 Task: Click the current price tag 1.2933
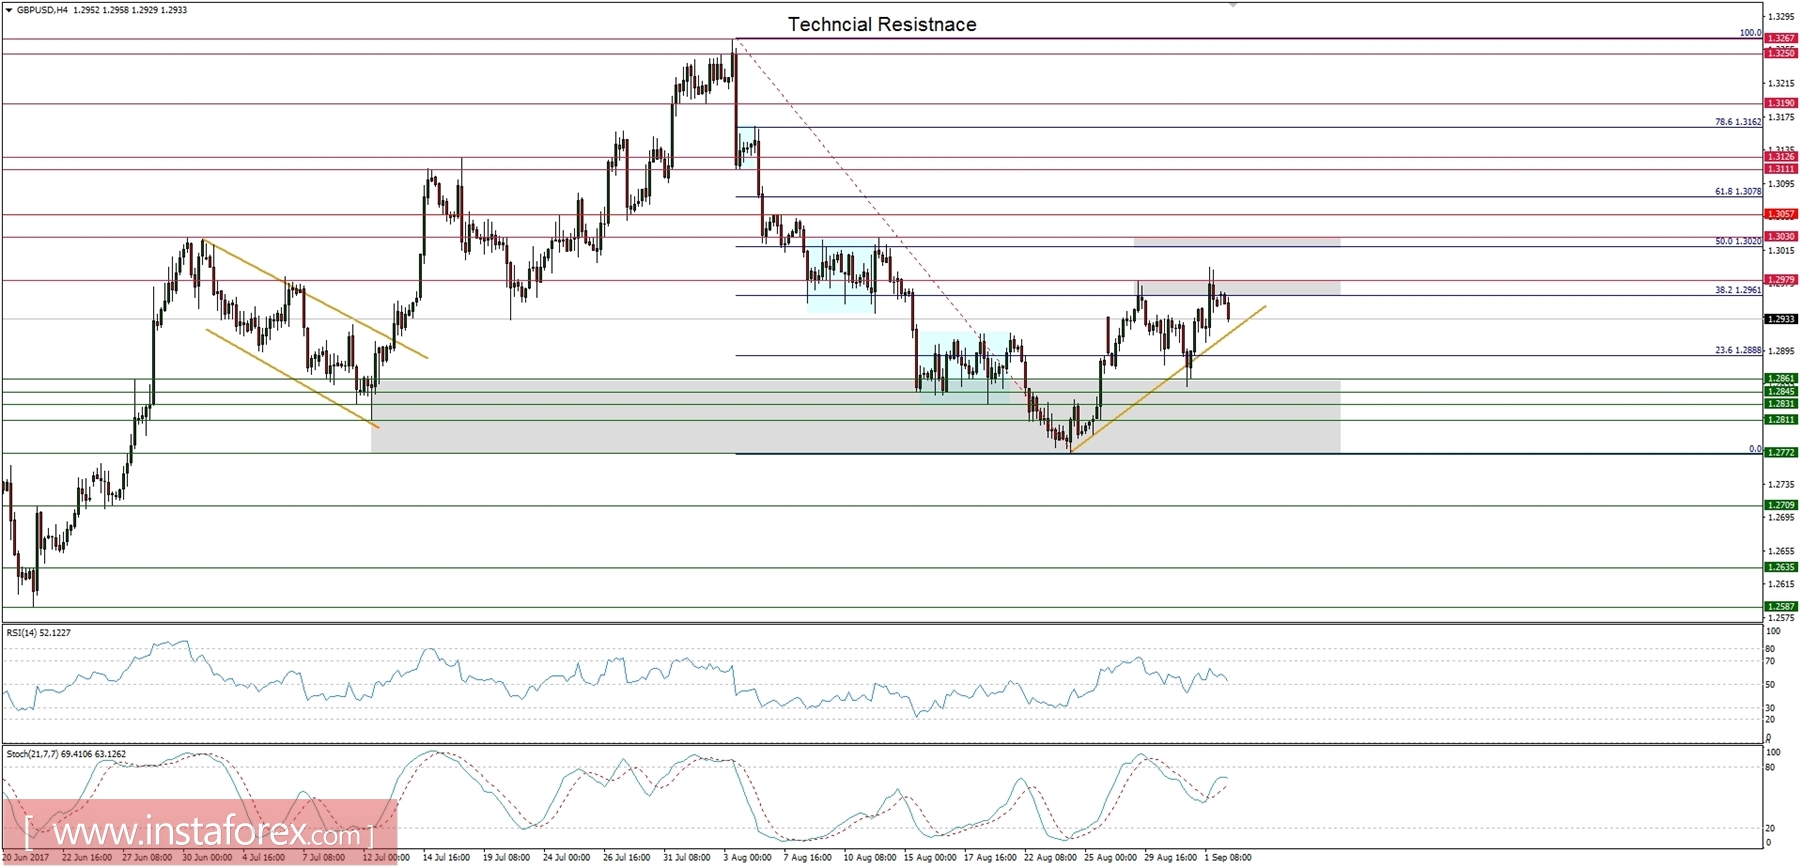coord(1781,319)
